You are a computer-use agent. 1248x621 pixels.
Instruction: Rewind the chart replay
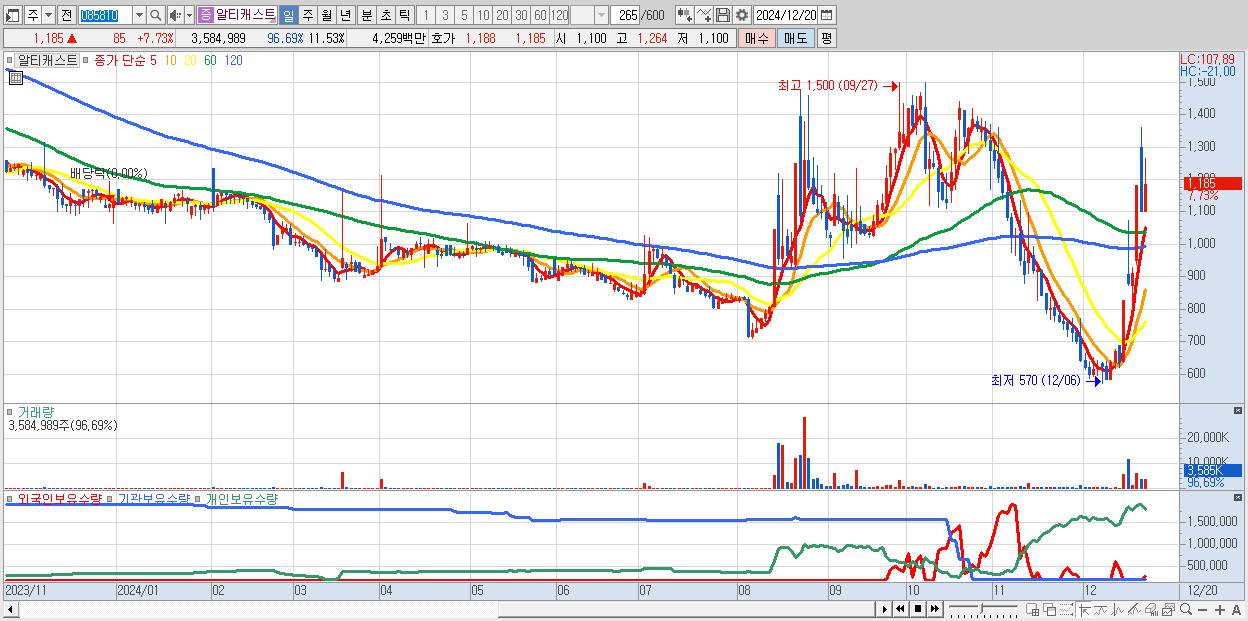(x=901, y=609)
